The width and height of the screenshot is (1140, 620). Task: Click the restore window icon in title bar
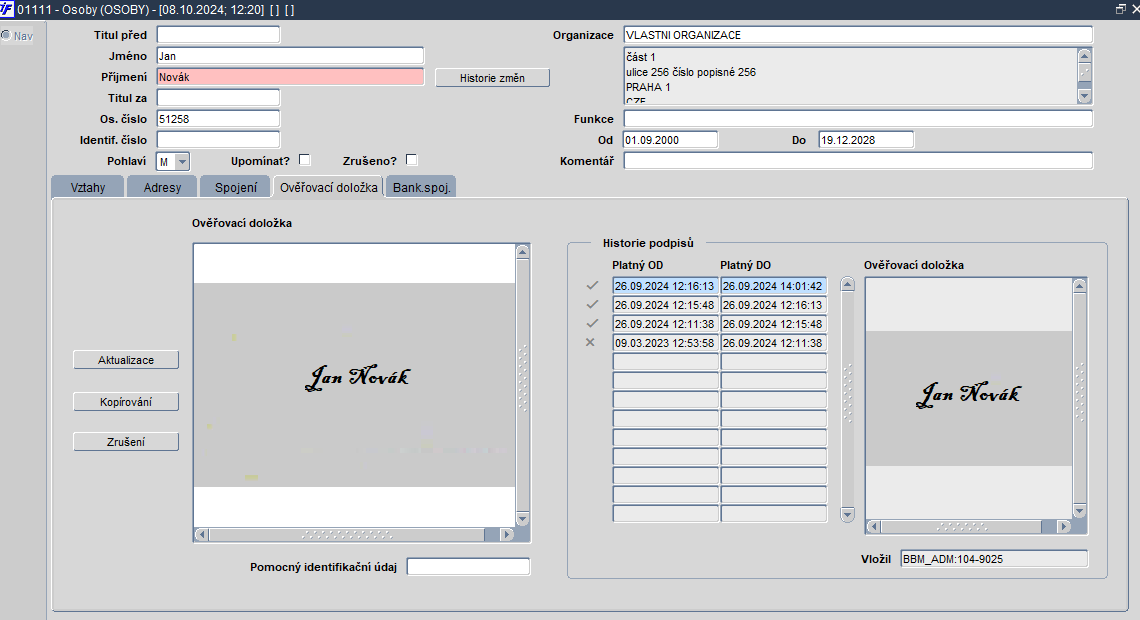1120,9
